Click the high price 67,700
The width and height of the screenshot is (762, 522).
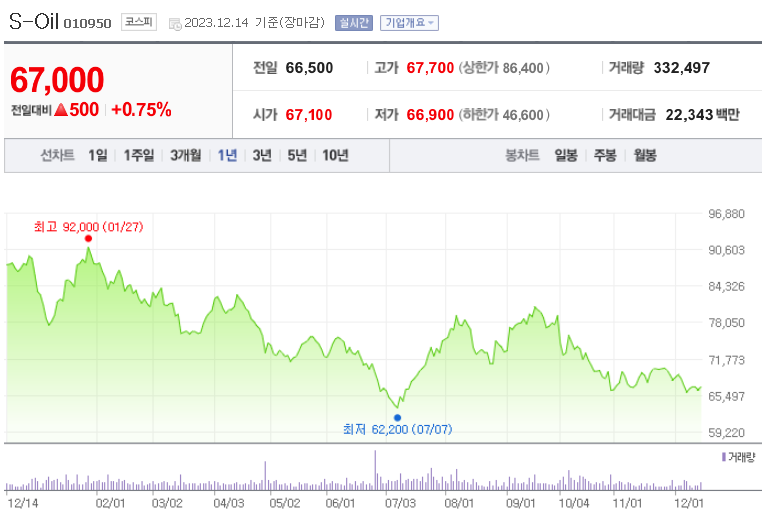430,68
